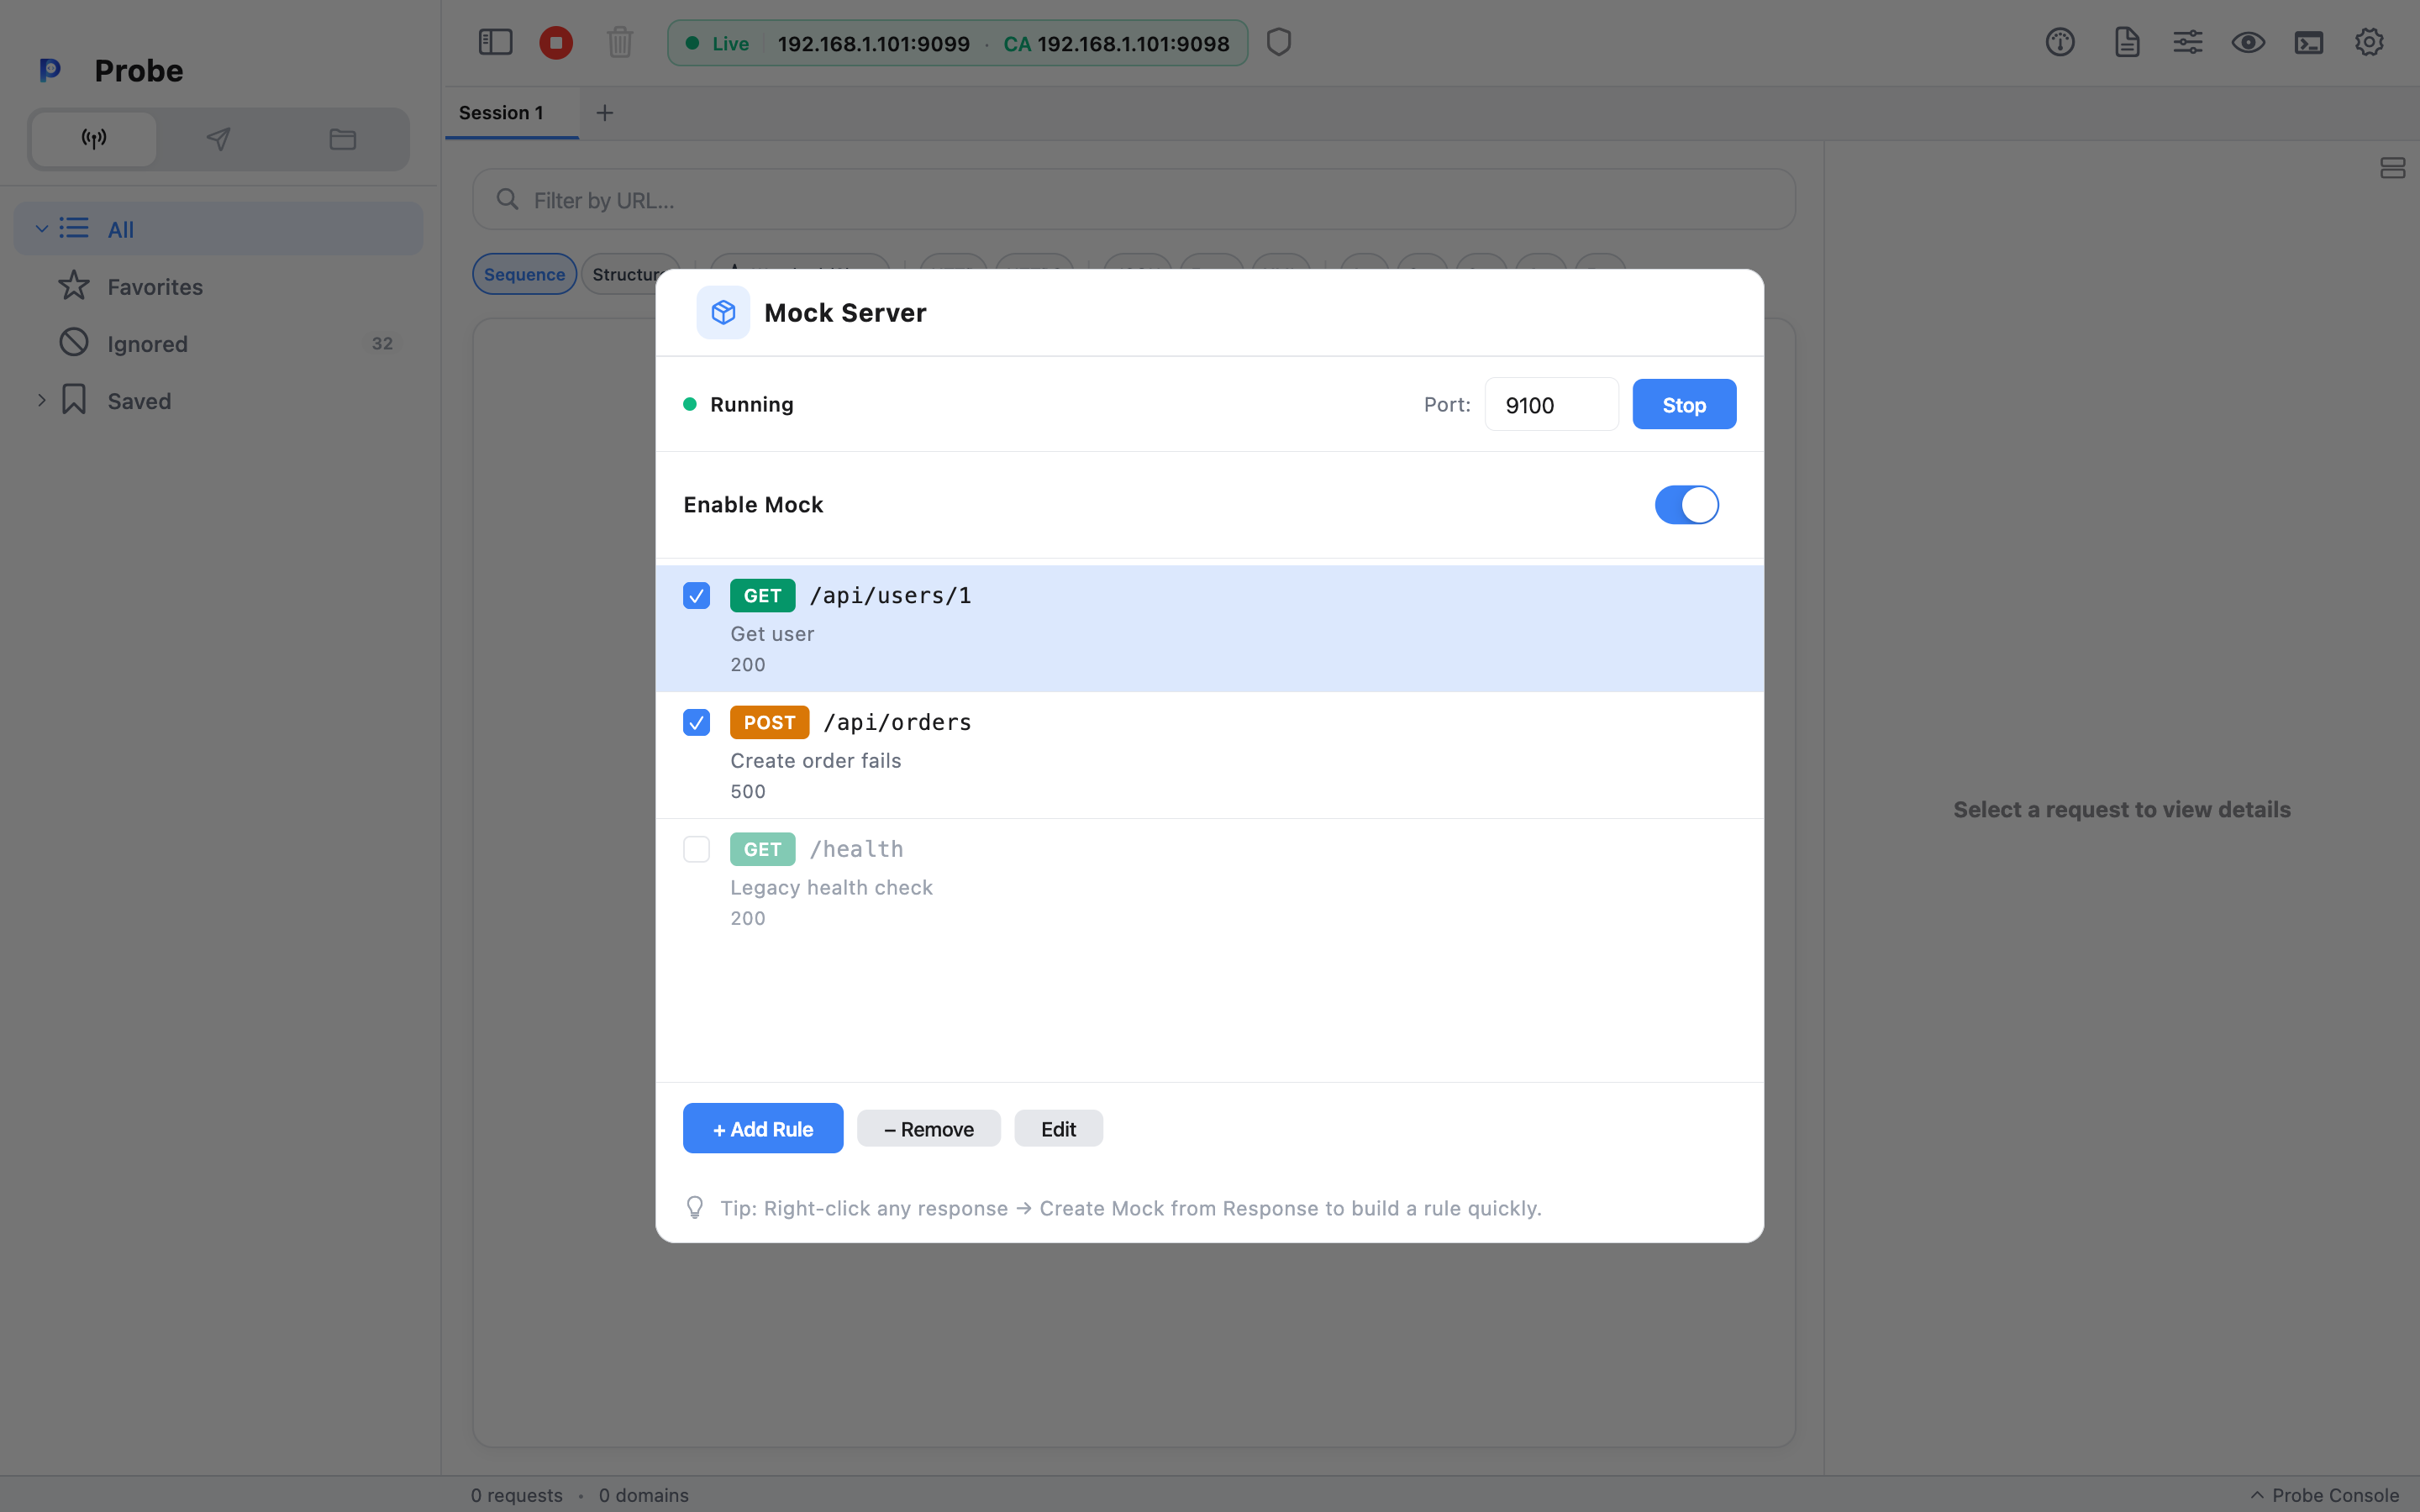Click the Ignored count badge 32
The height and width of the screenshot is (1512, 2420).
pos(382,343)
